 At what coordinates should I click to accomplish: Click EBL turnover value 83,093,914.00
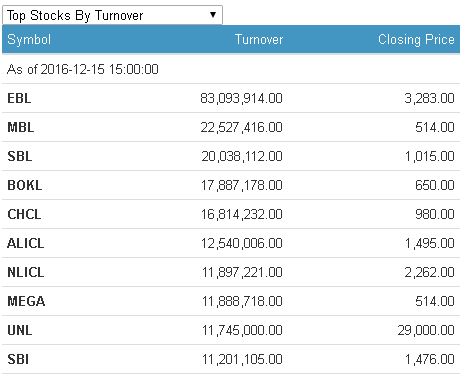pos(241,98)
